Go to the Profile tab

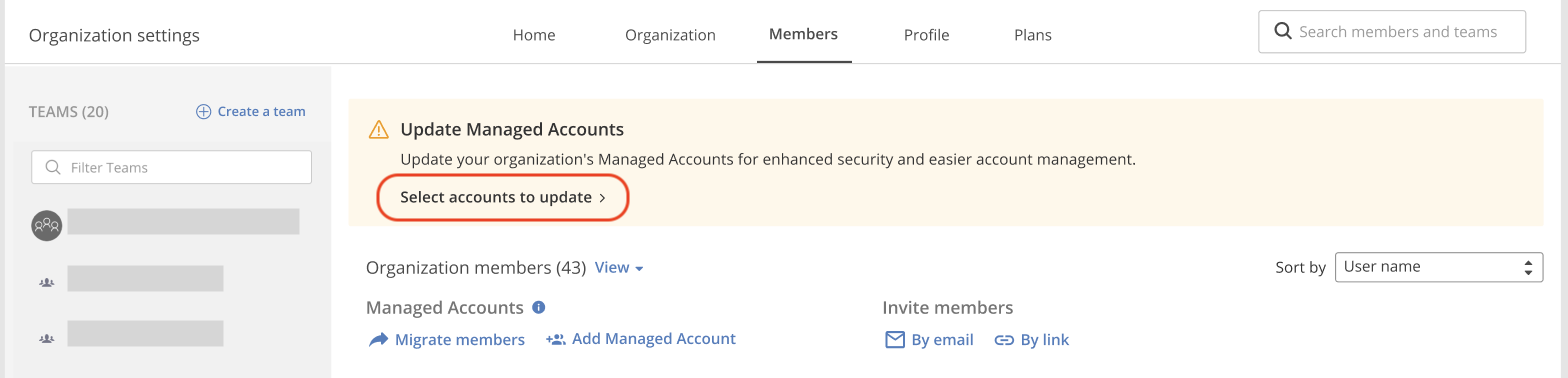tap(926, 35)
